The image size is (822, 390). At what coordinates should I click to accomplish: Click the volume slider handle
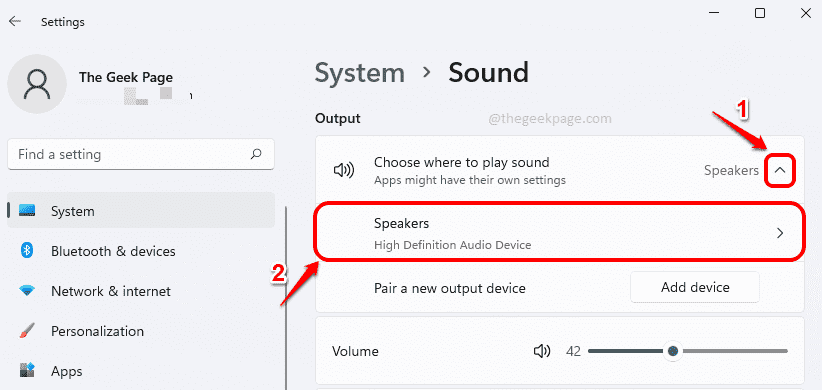[673, 351]
